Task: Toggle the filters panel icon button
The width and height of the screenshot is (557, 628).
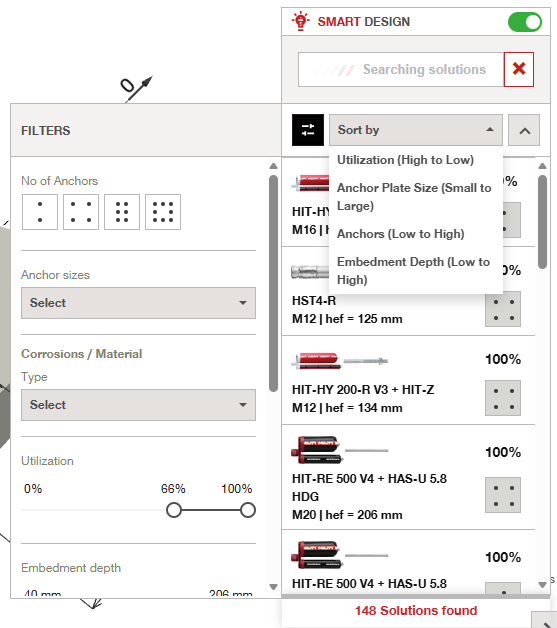Action: [308, 130]
